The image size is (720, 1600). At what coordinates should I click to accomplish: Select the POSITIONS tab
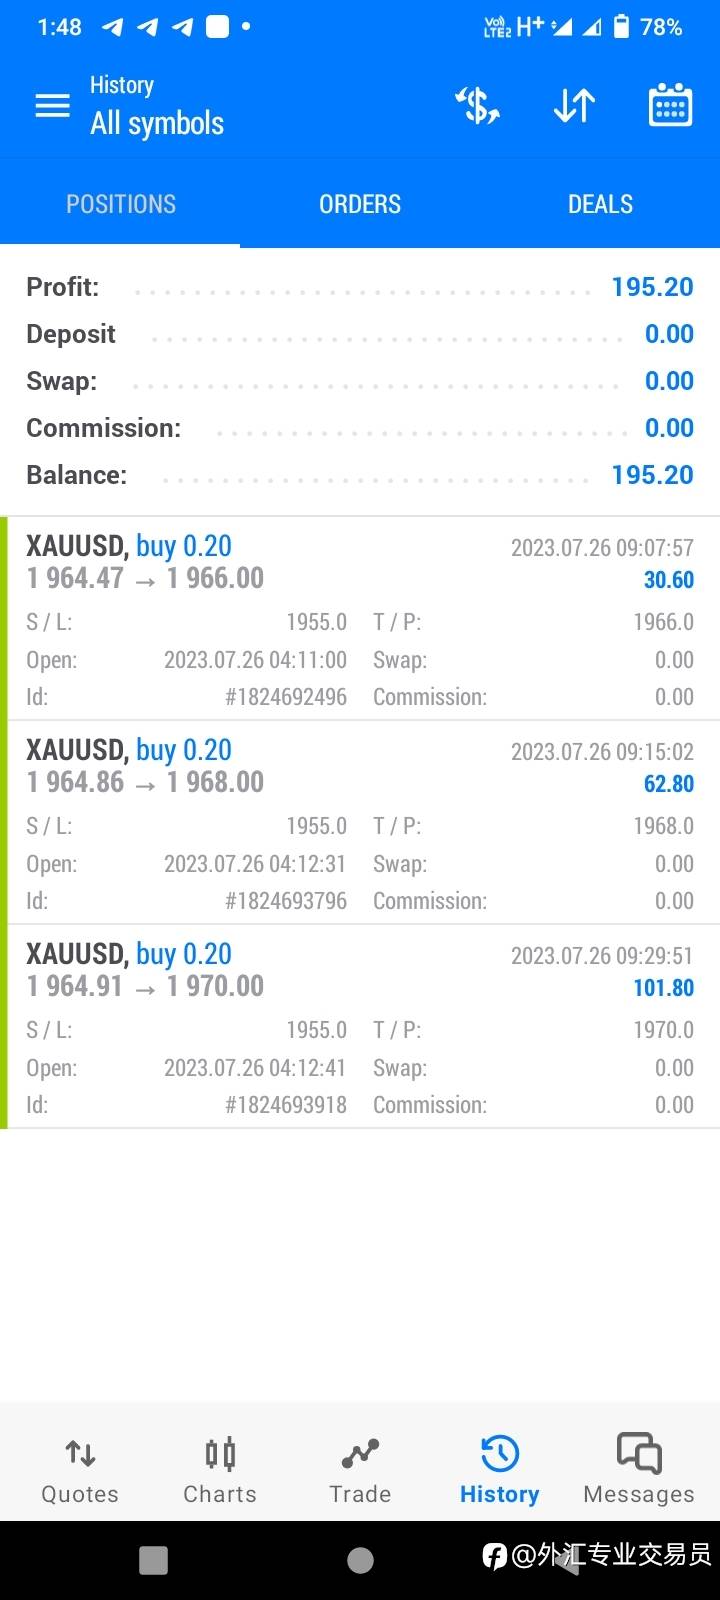pyautogui.click(x=120, y=204)
